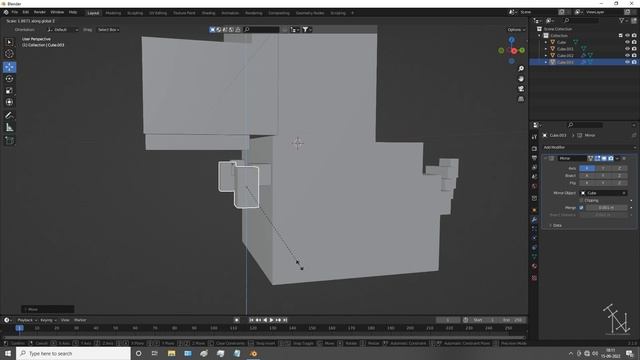Screen dimensions: 640x360
Task: Click the red X axis on navigation gizmo
Action: (514, 51)
